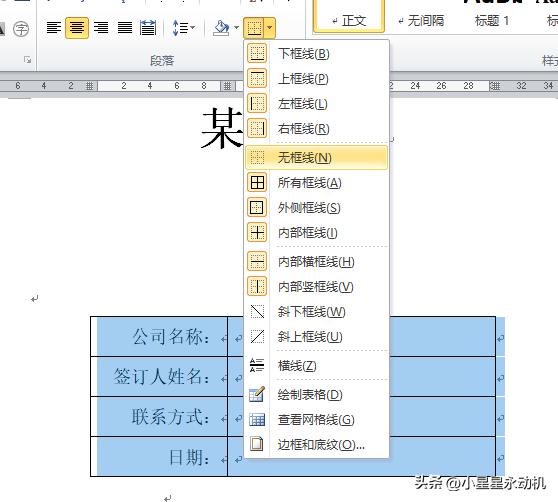
Task: Click the view gridlines icon
Action: pyautogui.click(x=257, y=420)
